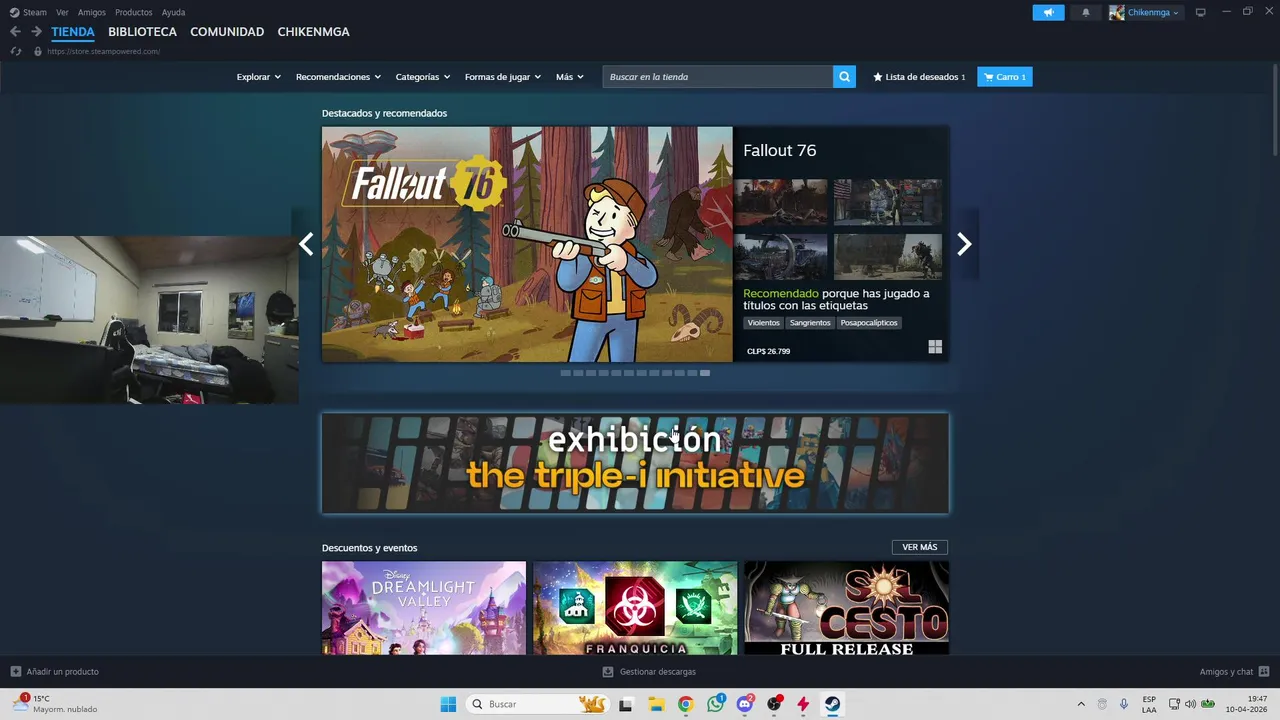Open the announcements megaphone button

tap(1048, 13)
